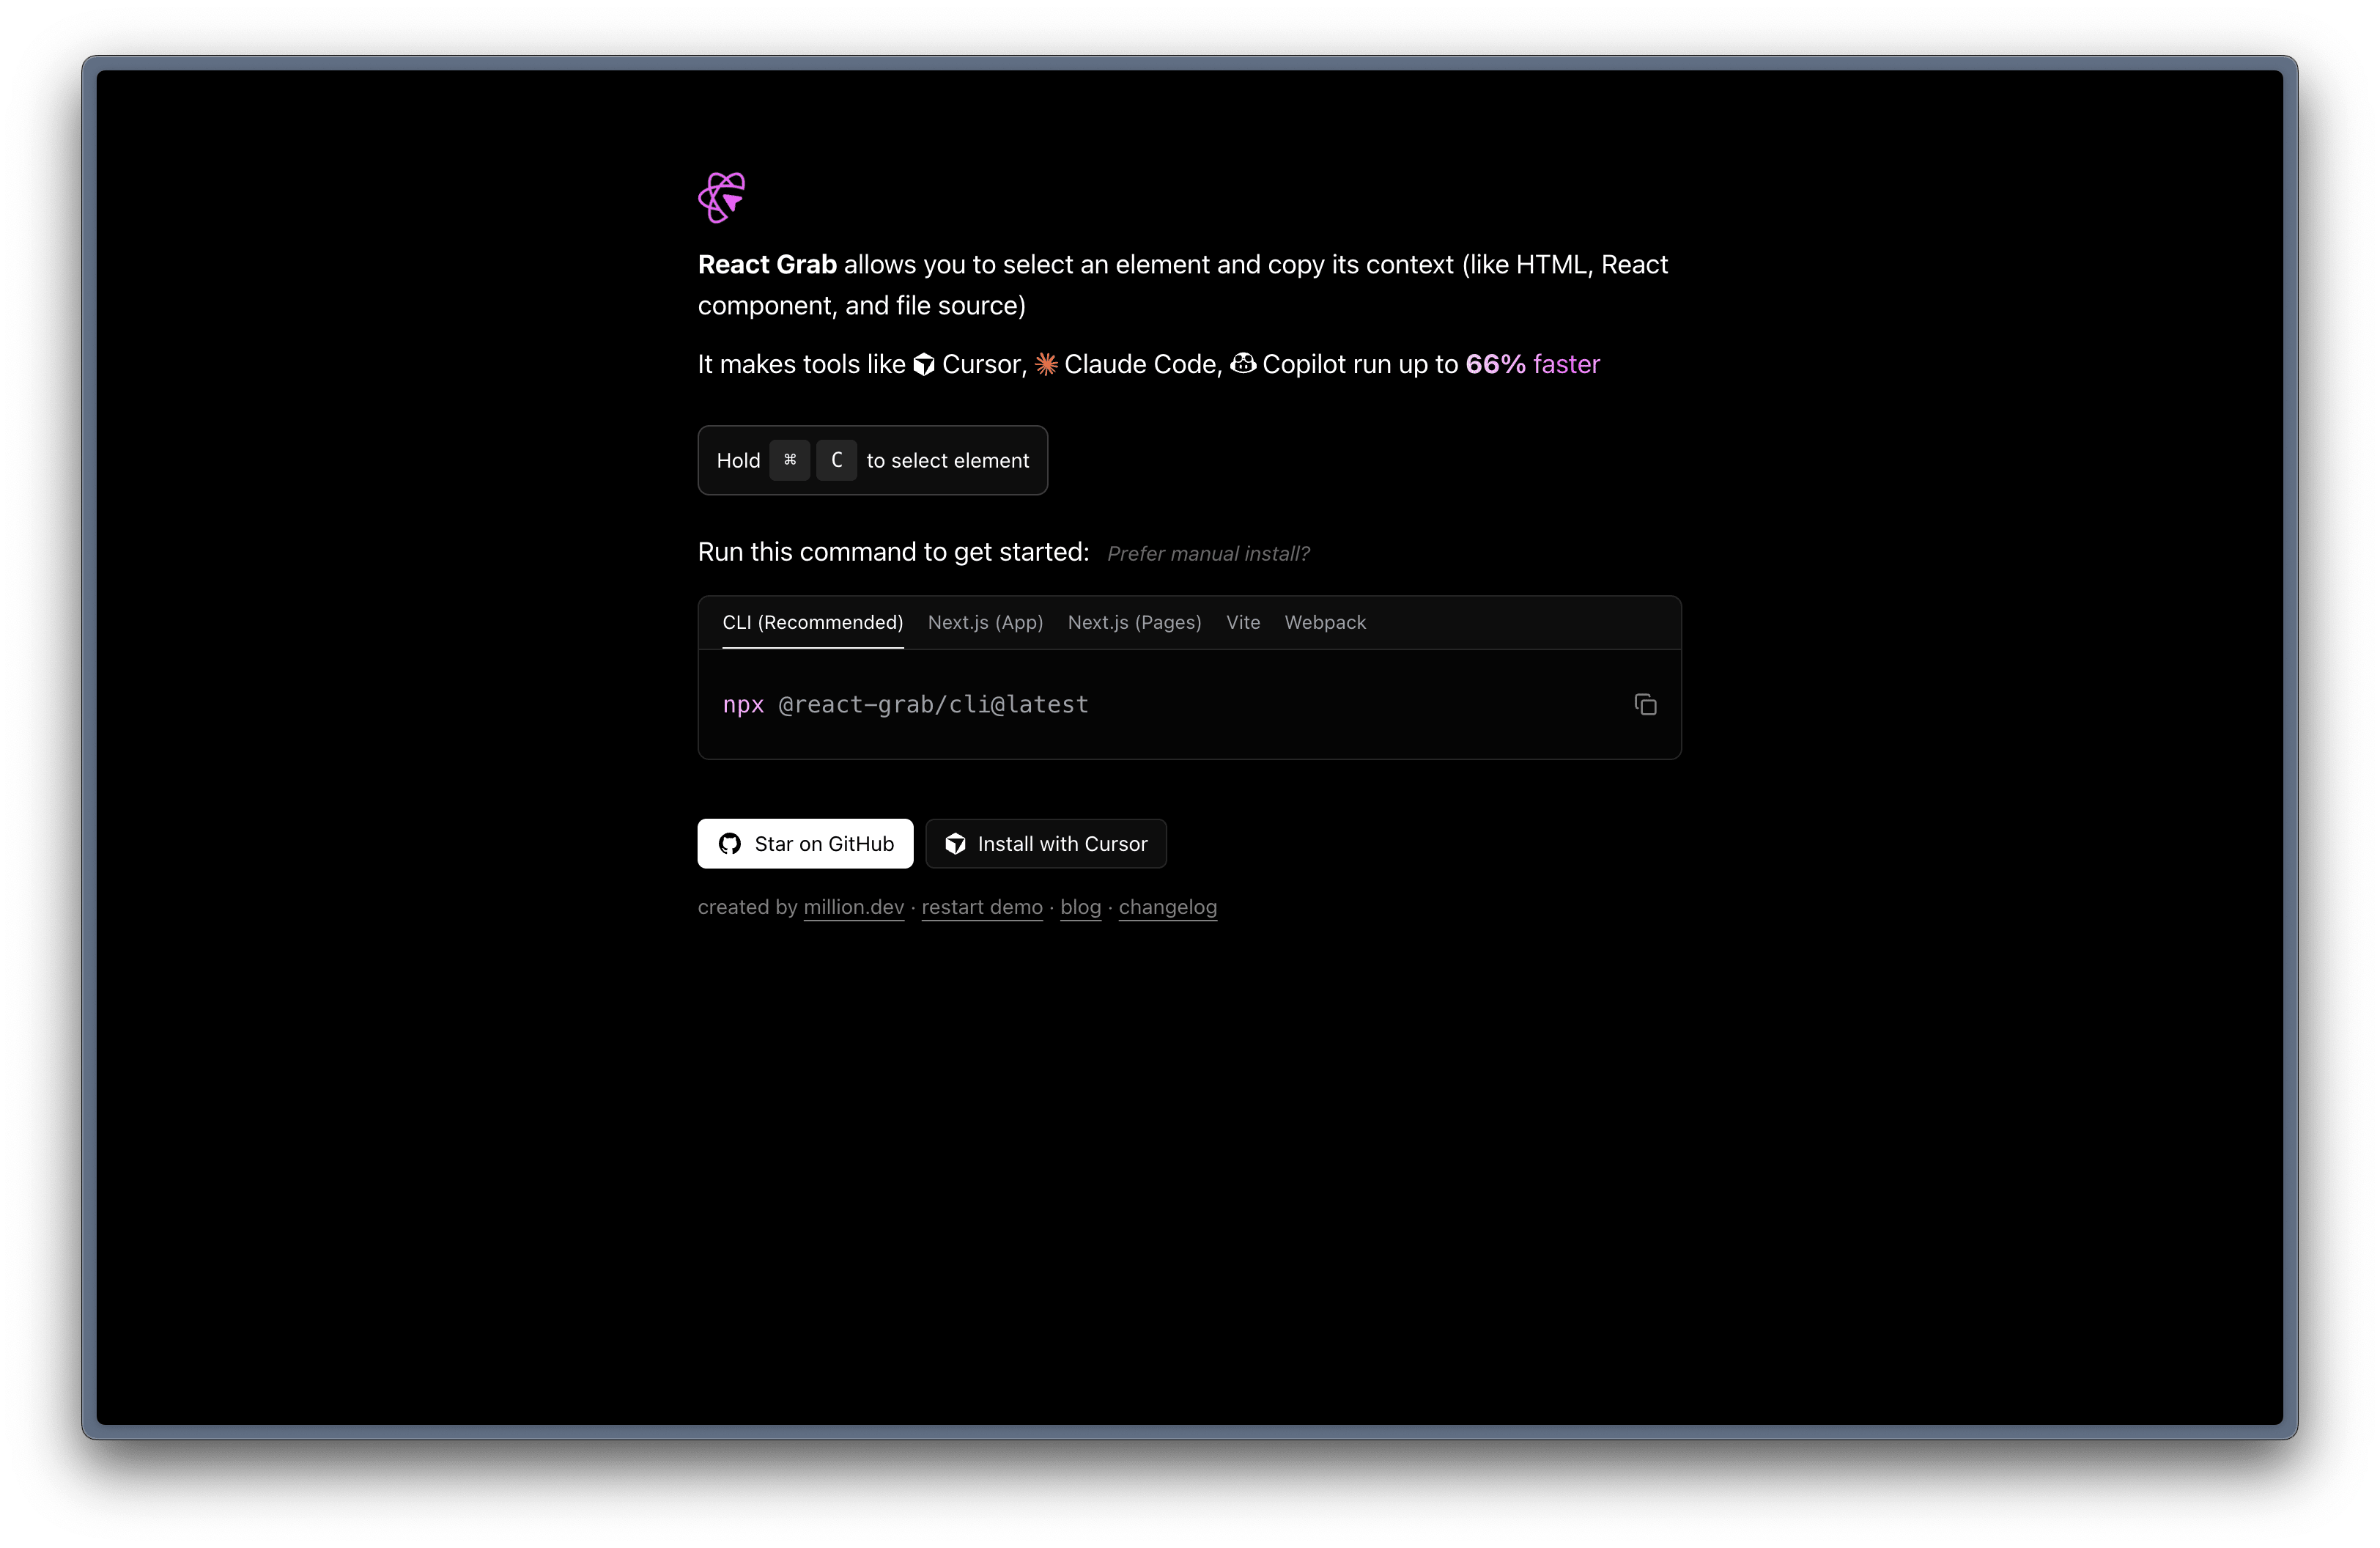Screen dimensions: 2380x1548
Task: Select the CLI (Recommended) tab
Action: tap(812, 622)
